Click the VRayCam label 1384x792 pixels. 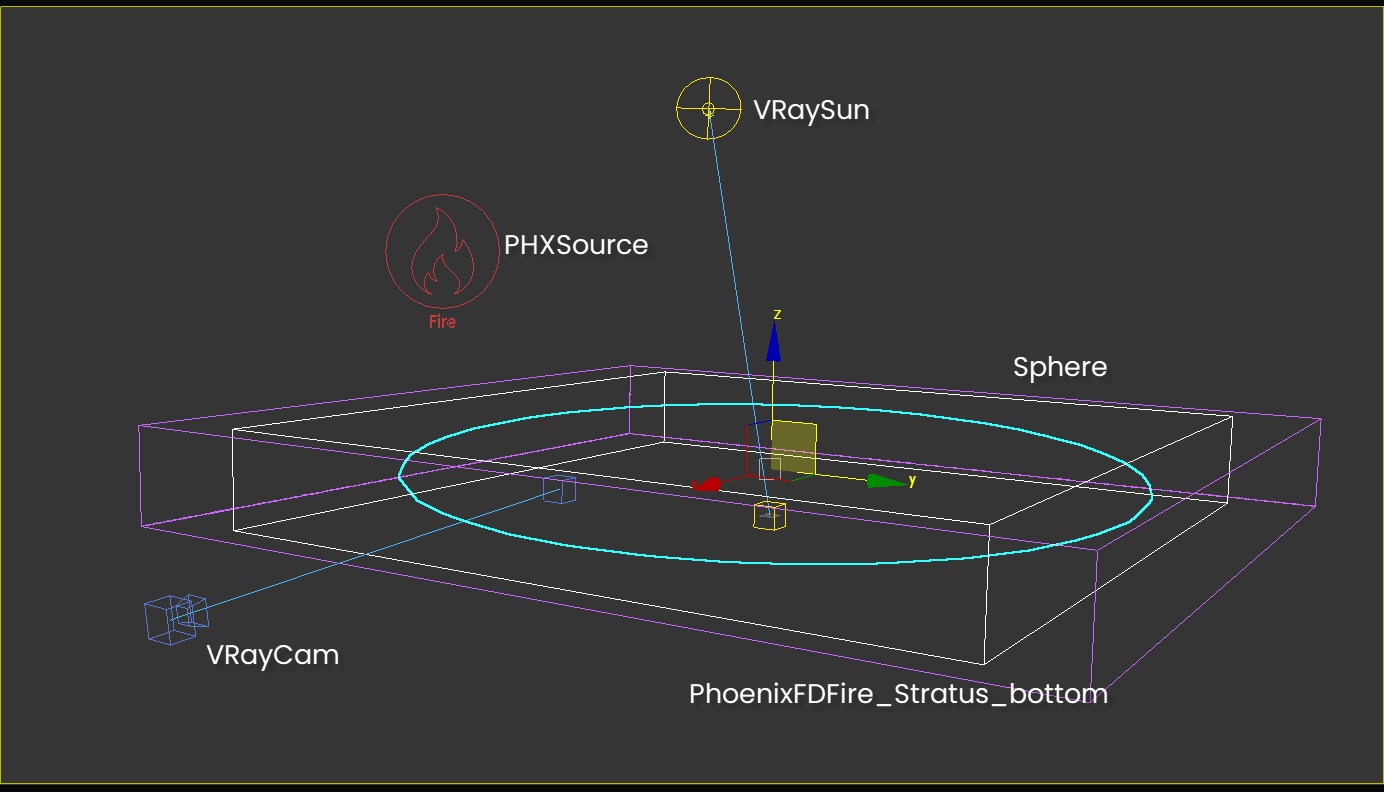(273, 655)
